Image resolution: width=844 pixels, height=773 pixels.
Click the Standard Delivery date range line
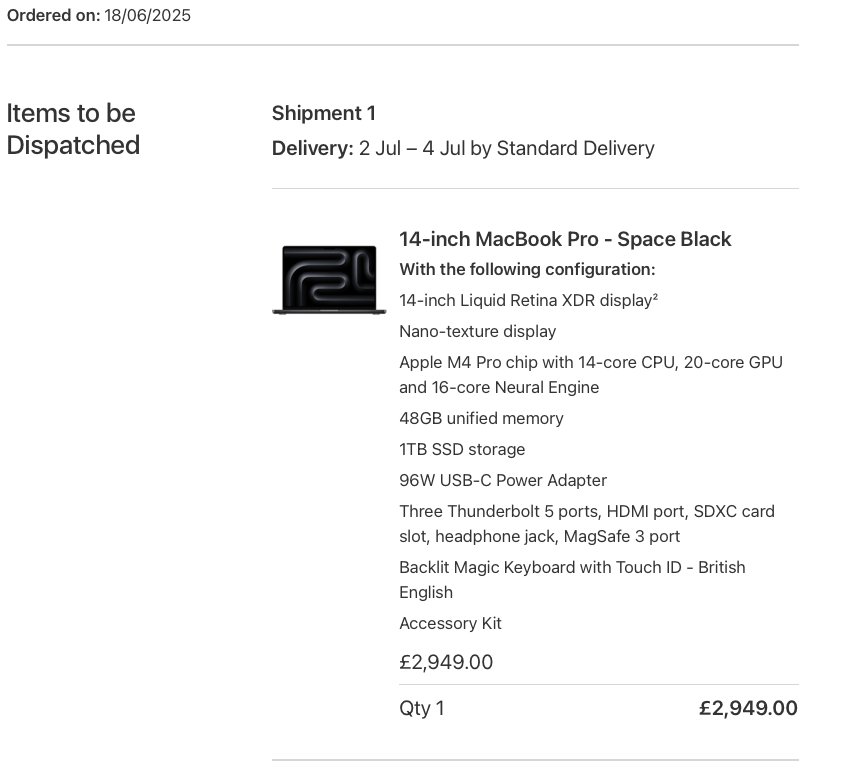pos(463,148)
